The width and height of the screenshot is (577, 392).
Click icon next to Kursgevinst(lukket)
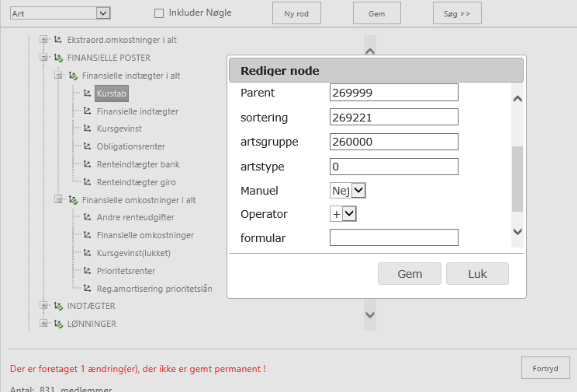pyautogui.click(x=87, y=253)
